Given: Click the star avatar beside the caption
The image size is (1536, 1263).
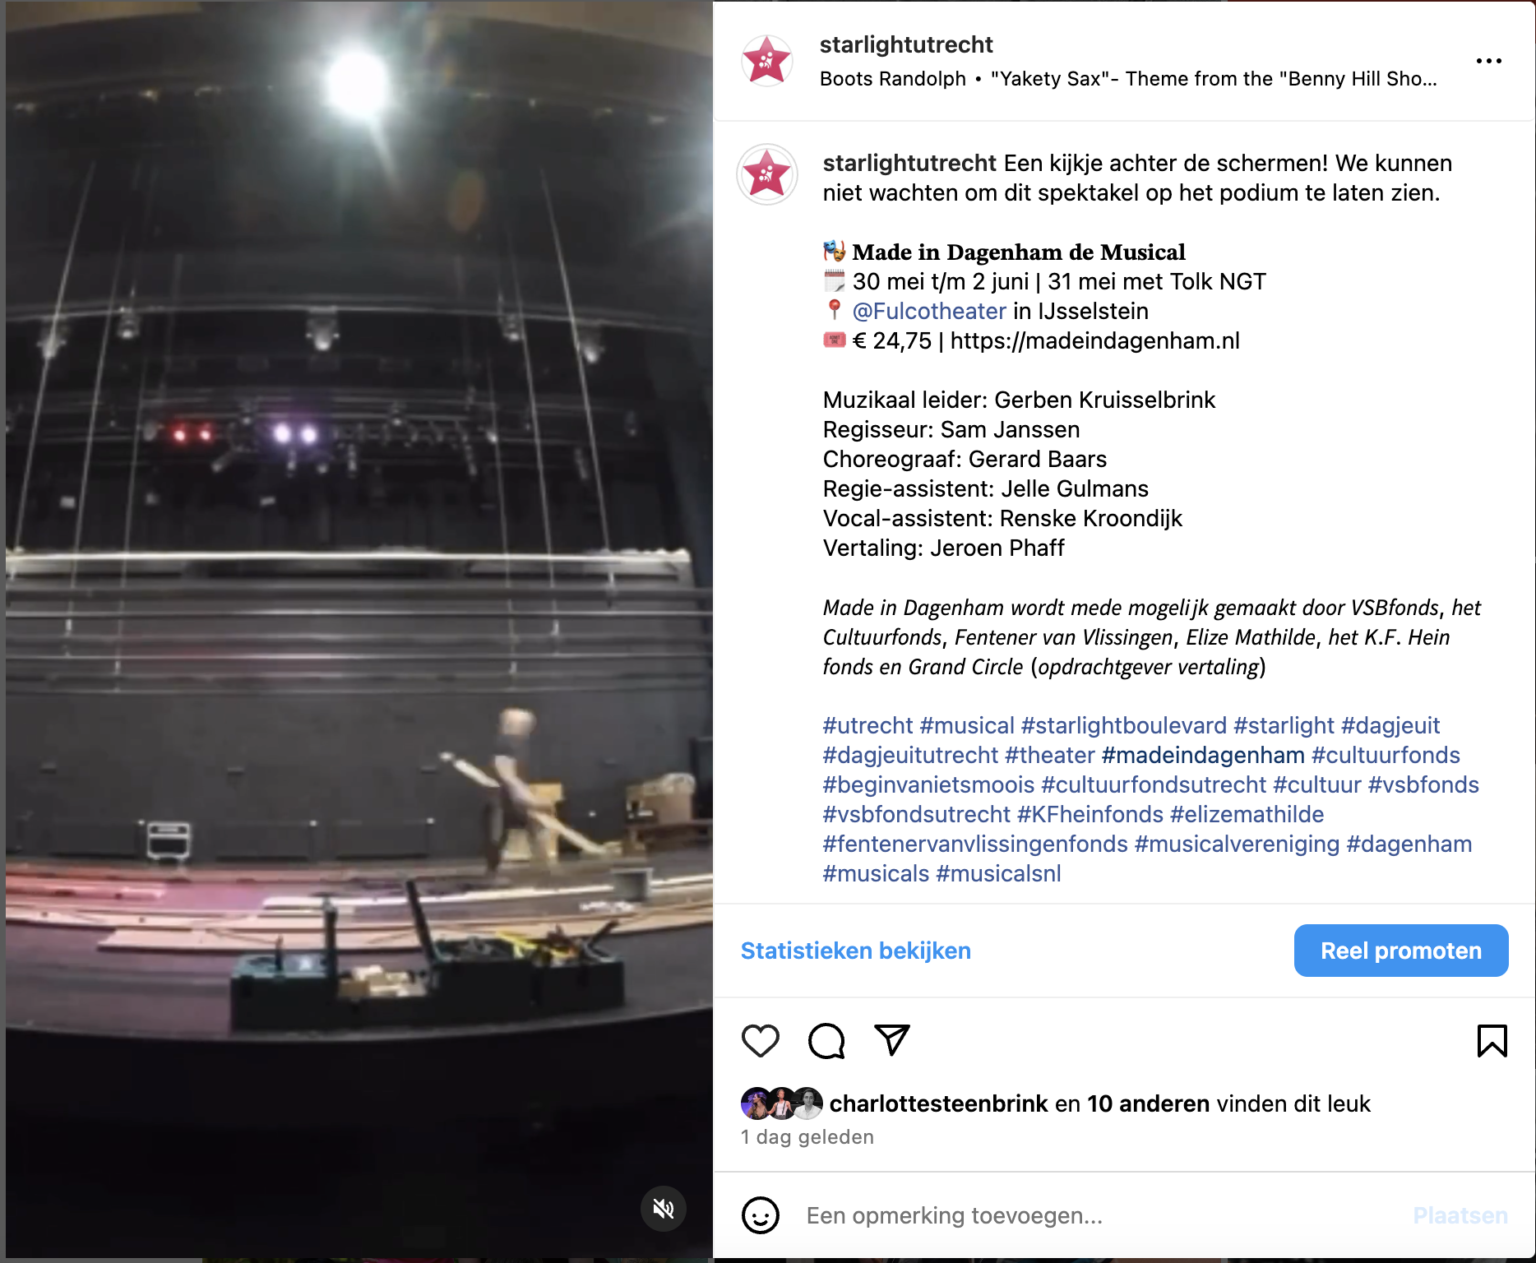Looking at the screenshot, I should (x=767, y=175).
